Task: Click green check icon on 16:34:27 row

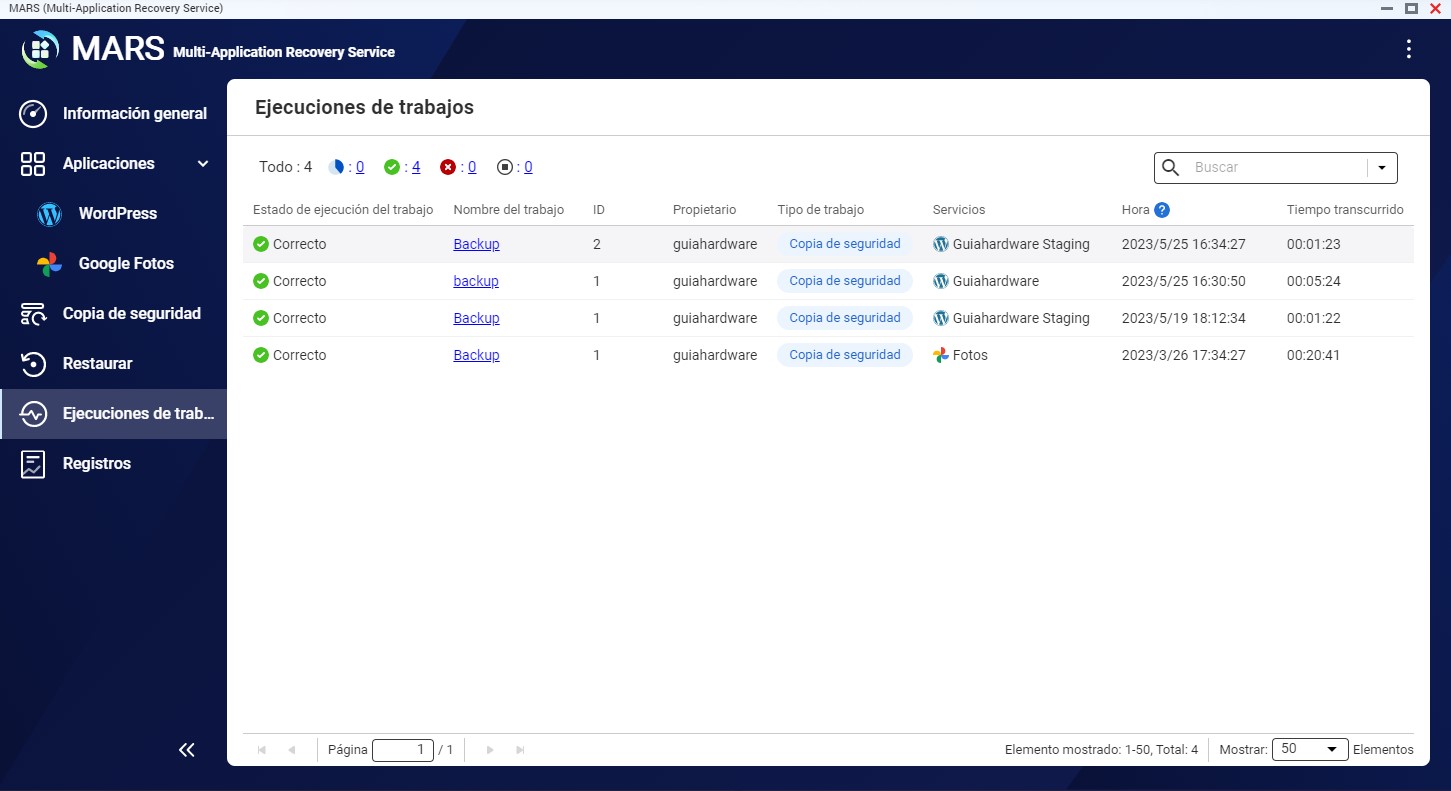Action: [x=261, y=244]
